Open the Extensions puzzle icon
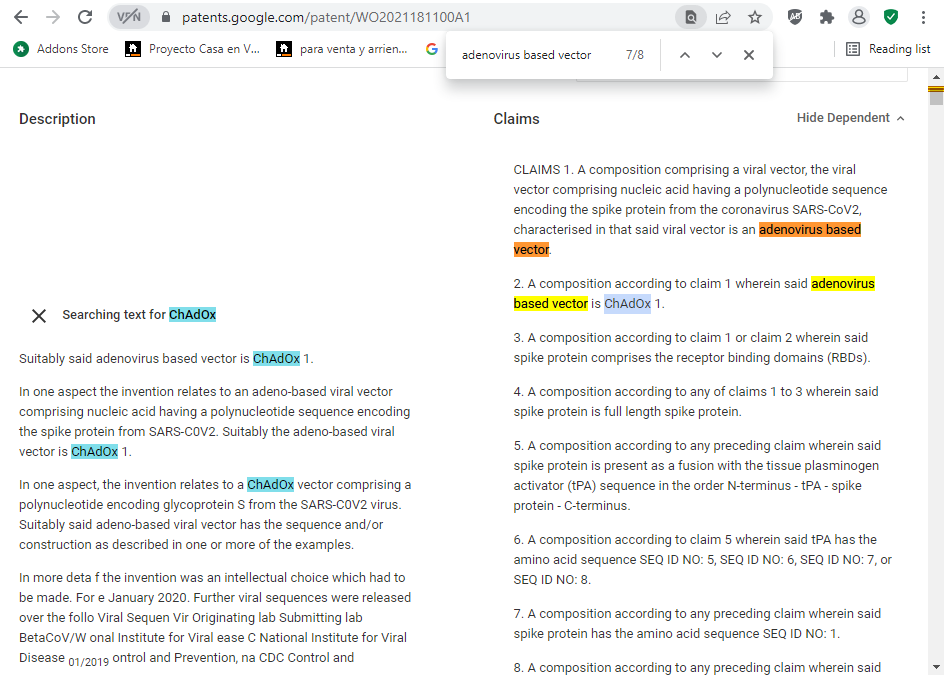Viewport: 944px width, 675px height. tap(826, 17)
